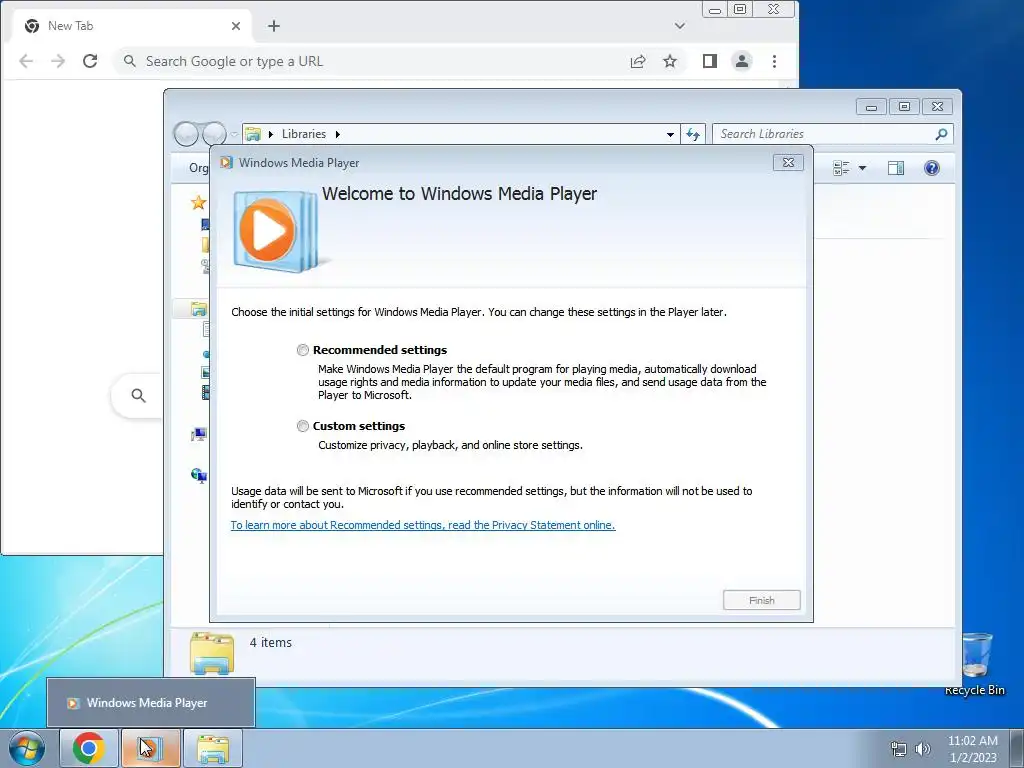The image size is (1024, 768).
Task: Open a new Chrome tab
Action: coord(274,26)
